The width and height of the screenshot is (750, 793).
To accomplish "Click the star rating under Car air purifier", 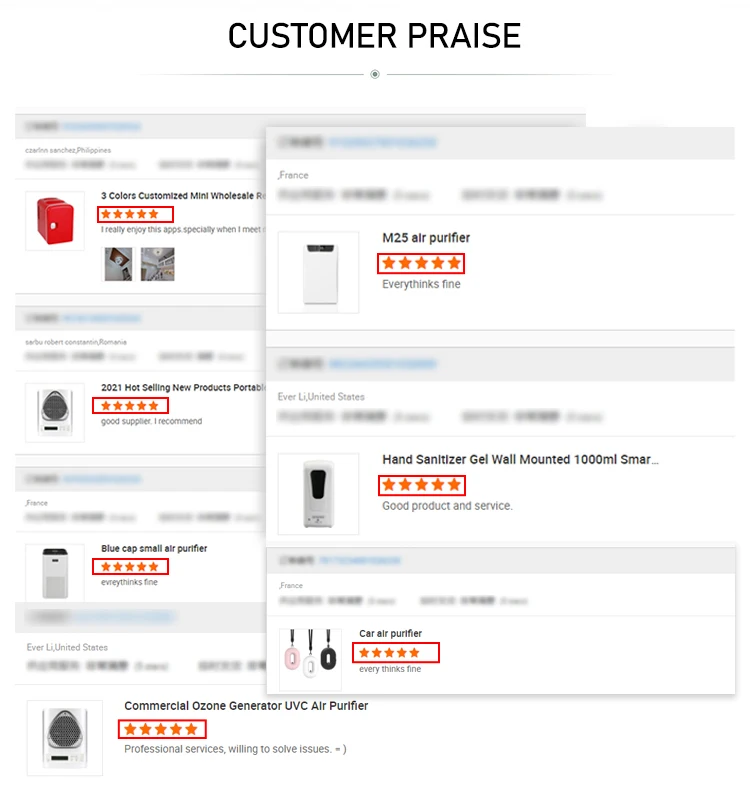I will (396, 653).
